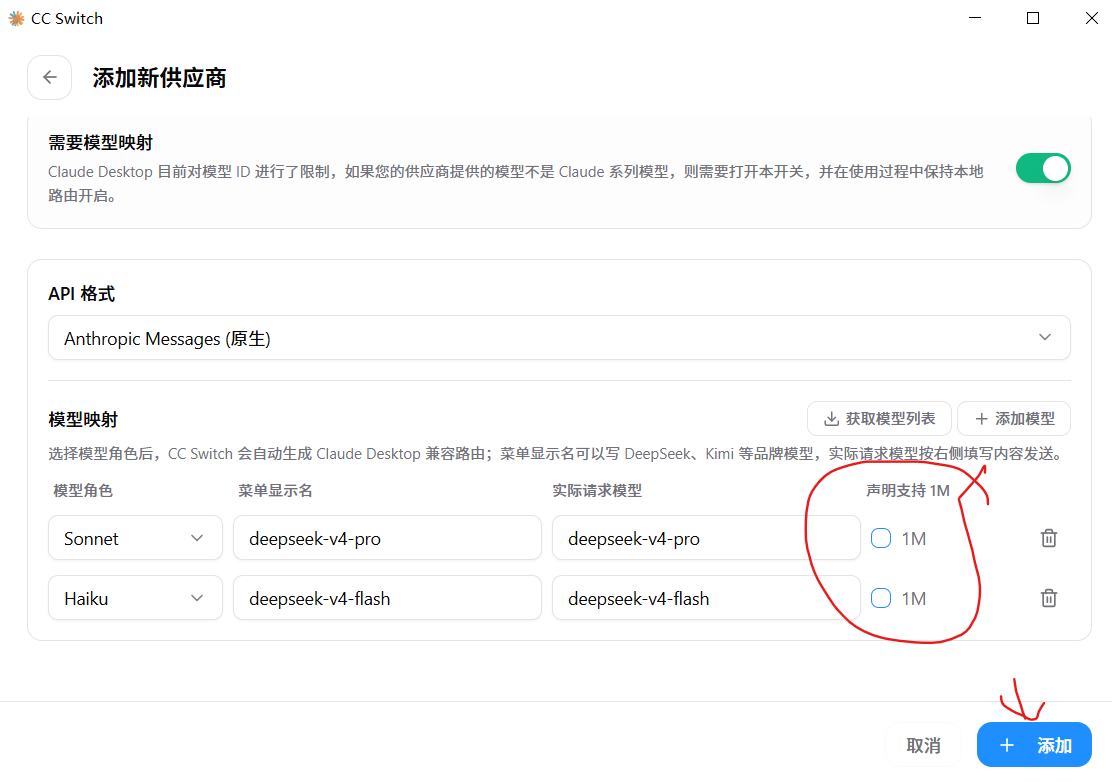Viewport: 1112px width, 782px height.
Task: Click the 添加模型 button
Action: 1014,419
